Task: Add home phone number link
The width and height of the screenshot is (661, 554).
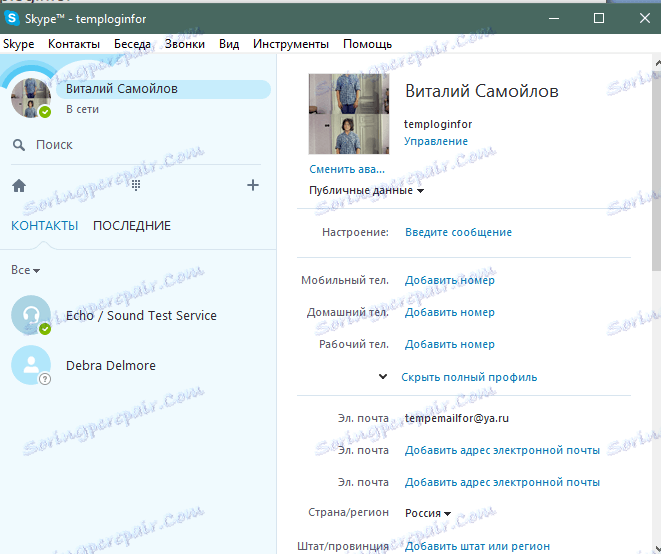Action: tap(449, 312)
